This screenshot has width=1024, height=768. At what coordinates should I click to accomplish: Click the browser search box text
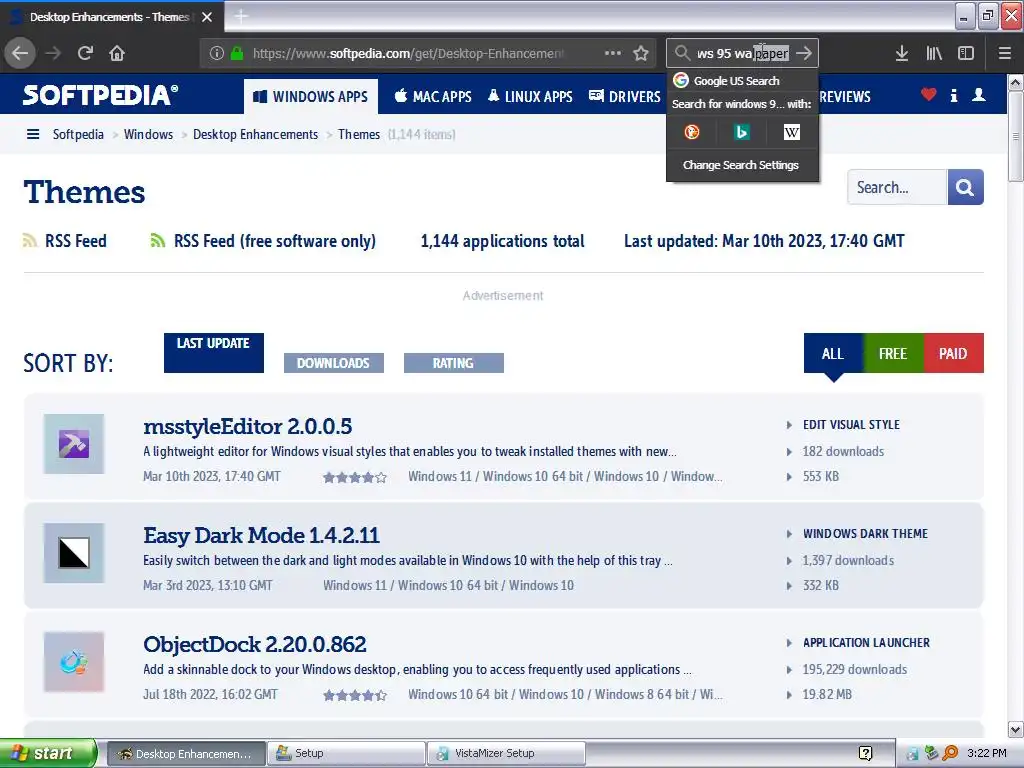click(x=743, y=54)
